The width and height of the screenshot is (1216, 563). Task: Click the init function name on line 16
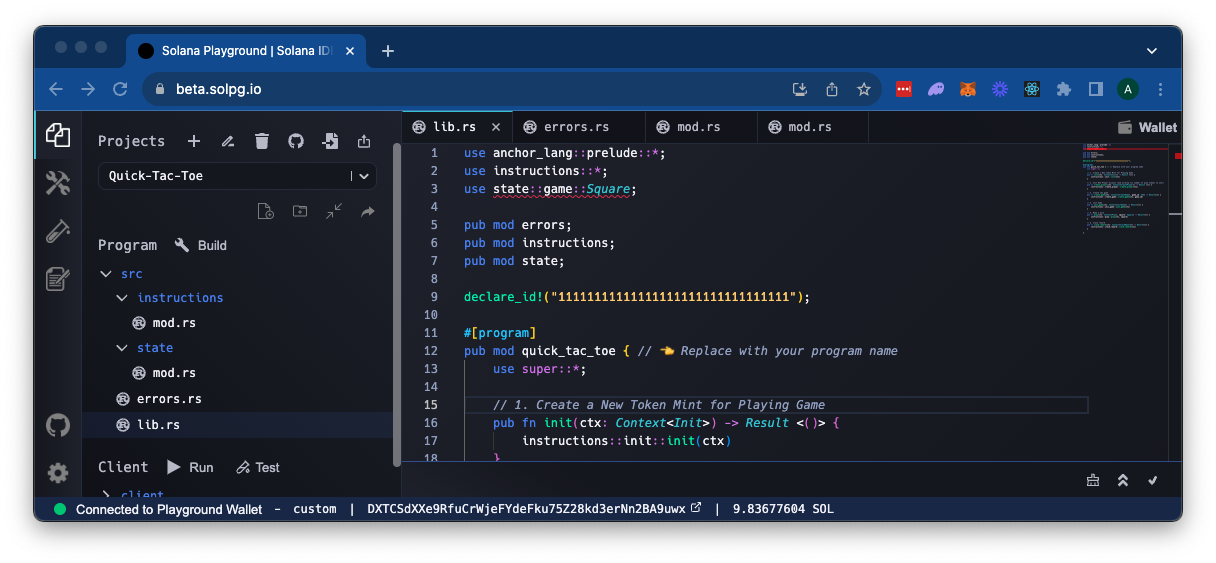pyautogui.click(x=556, y=423)
